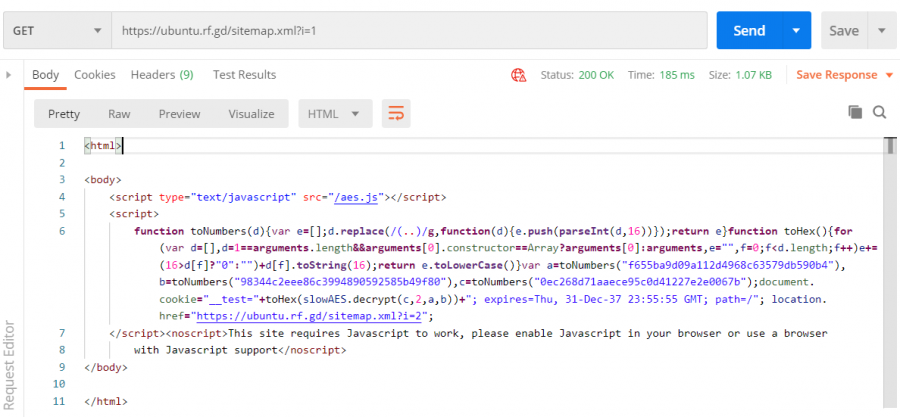
Task: Expand the Save button arrow
Action: click(881, 31)
